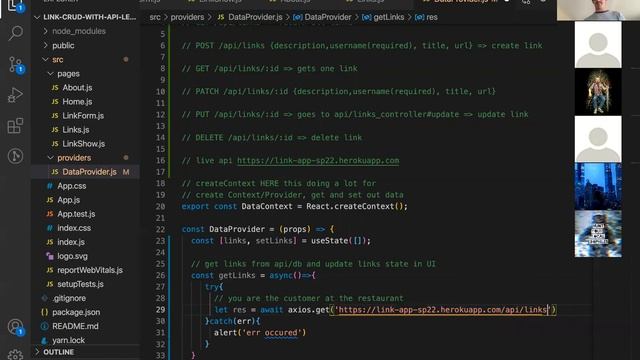Open the Accounts menu icon
The height and width of the screenshot is (360, 640).
16,327
